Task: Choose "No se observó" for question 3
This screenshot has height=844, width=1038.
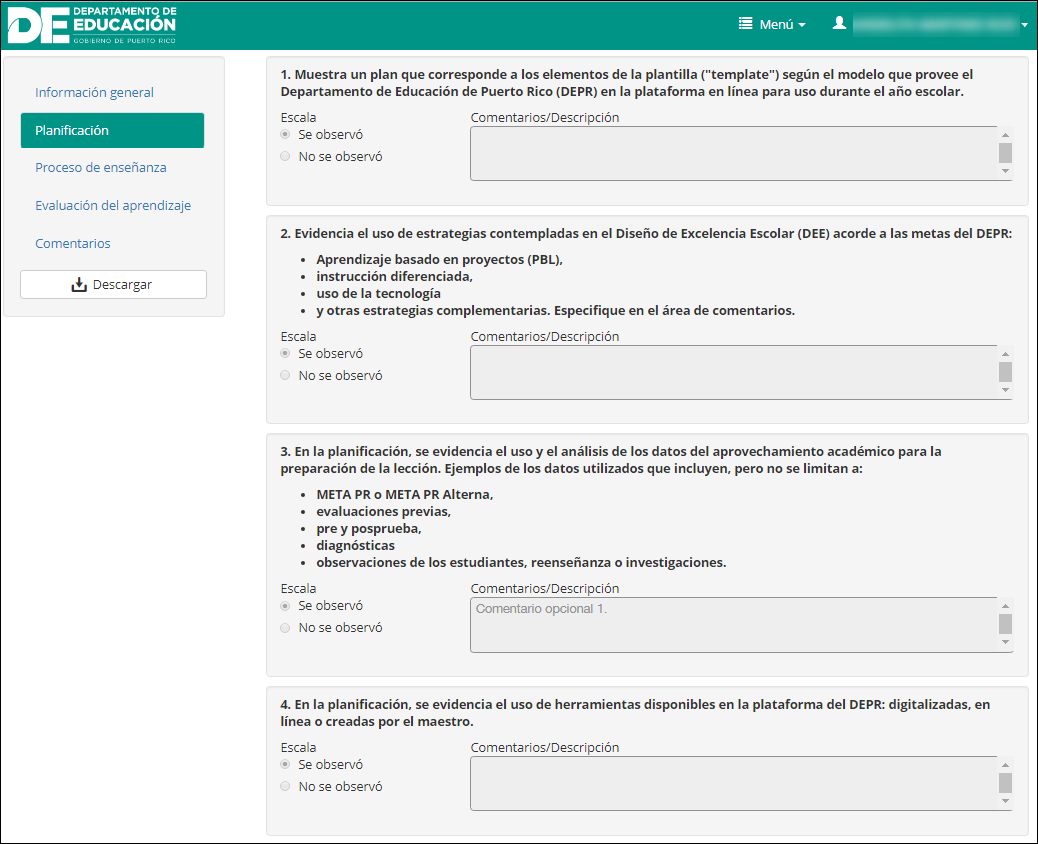Action: [x=286, y=628]
